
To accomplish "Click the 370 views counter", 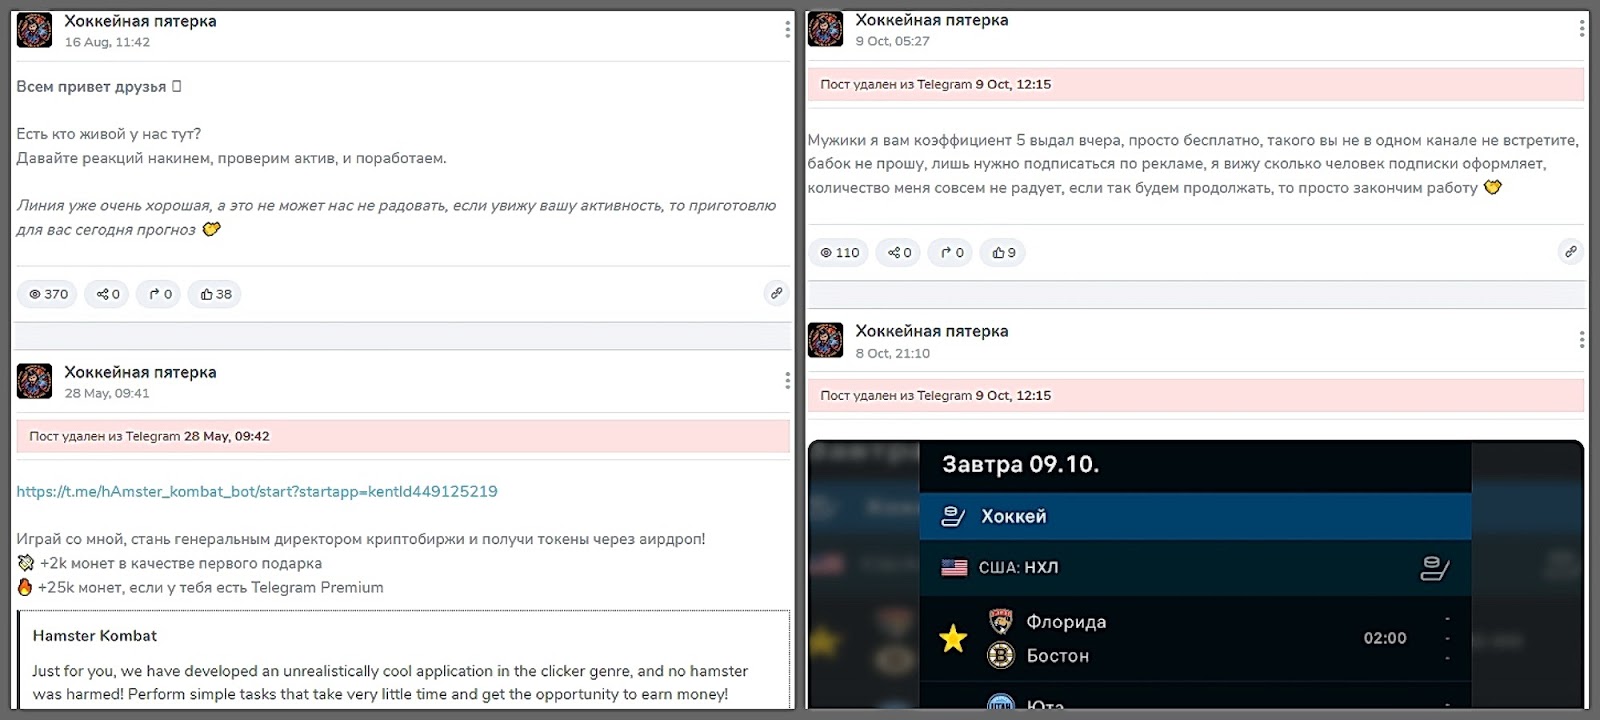I will click(x=47, y=294).
